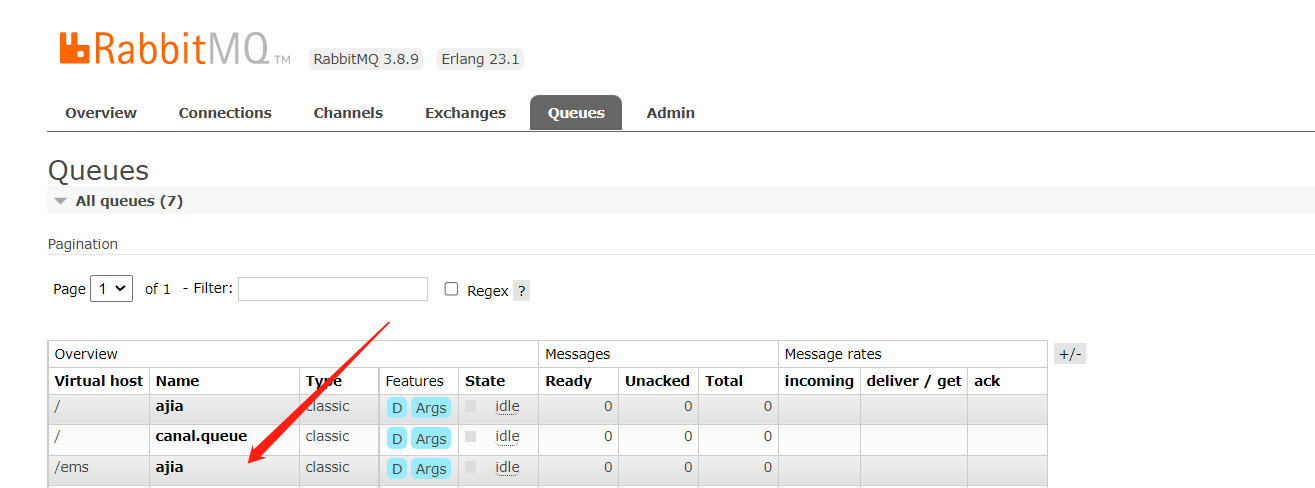Click the Args badge in the first ajia row

431,408
